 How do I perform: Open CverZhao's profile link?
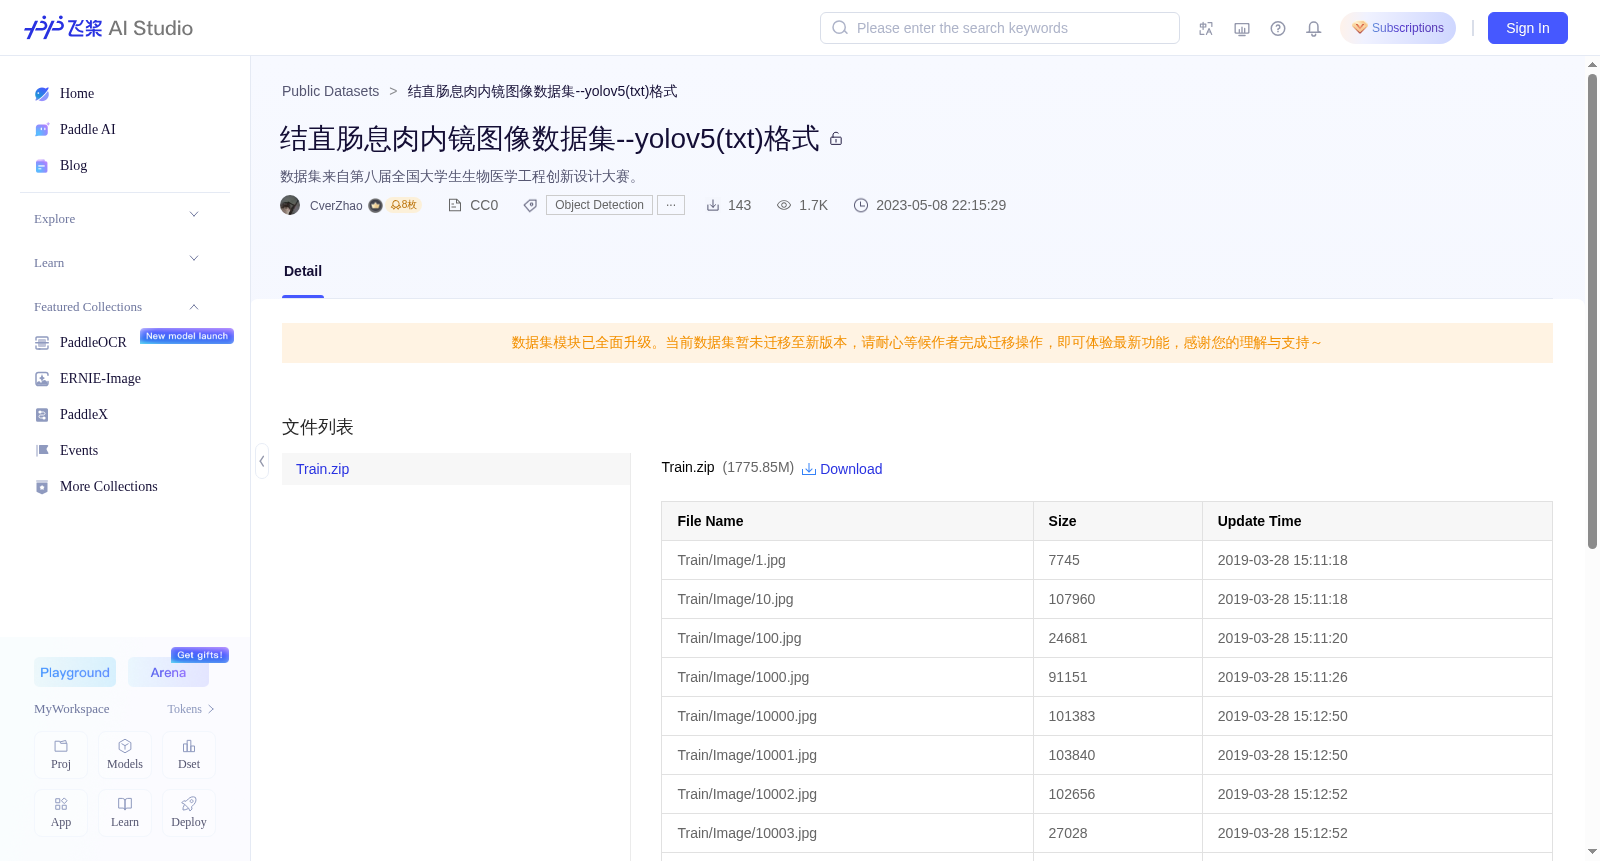336,206
